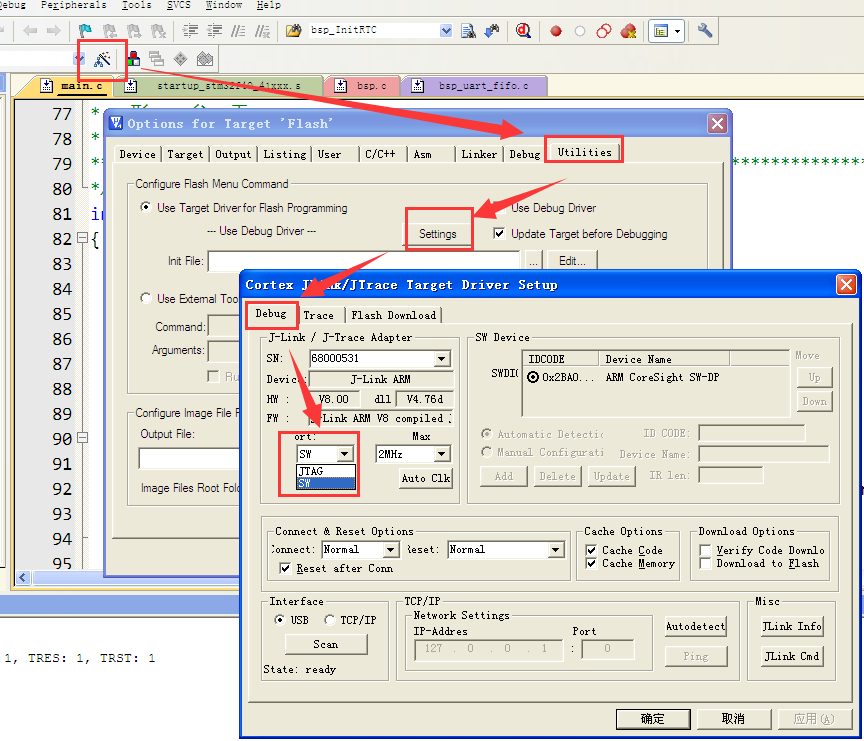Navigate forwards with the right arrow icon
Image resolution: width=864 pixels, height=741 pixels.
53,30
